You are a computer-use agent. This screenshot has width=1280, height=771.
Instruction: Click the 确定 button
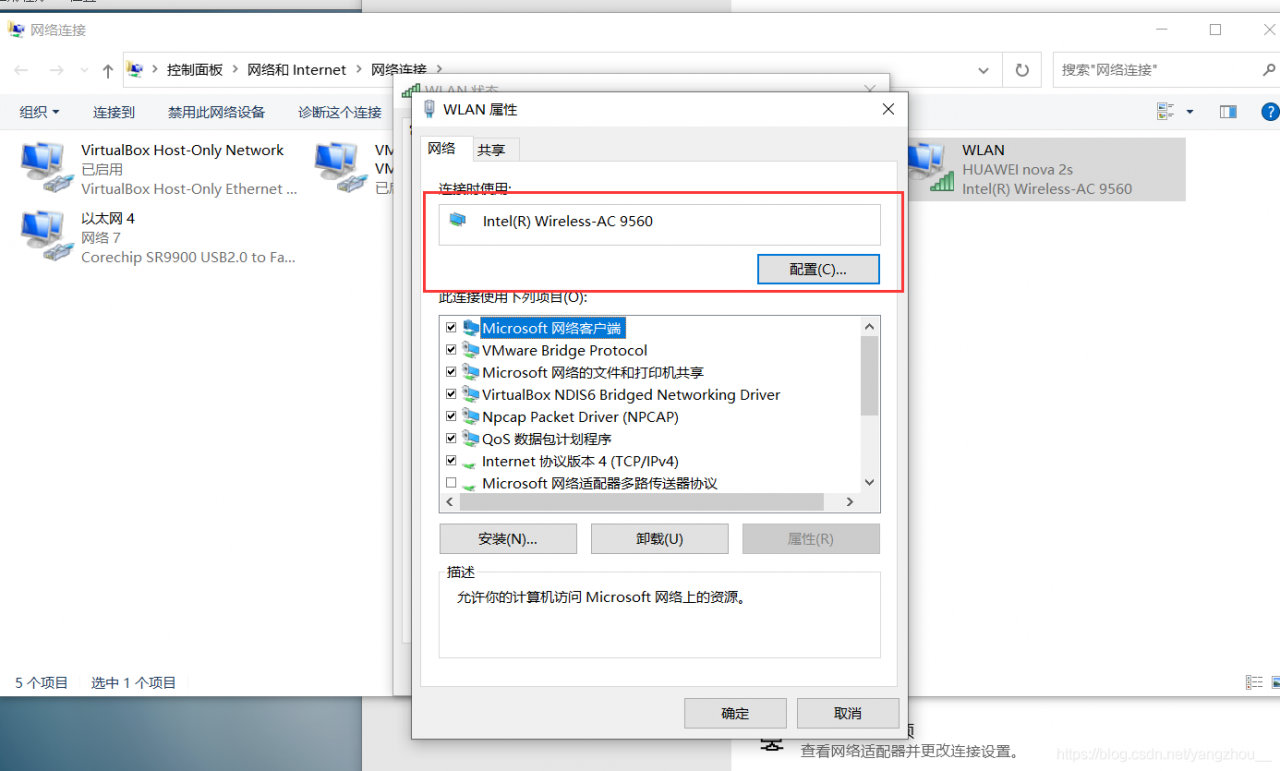click(735, 713)
